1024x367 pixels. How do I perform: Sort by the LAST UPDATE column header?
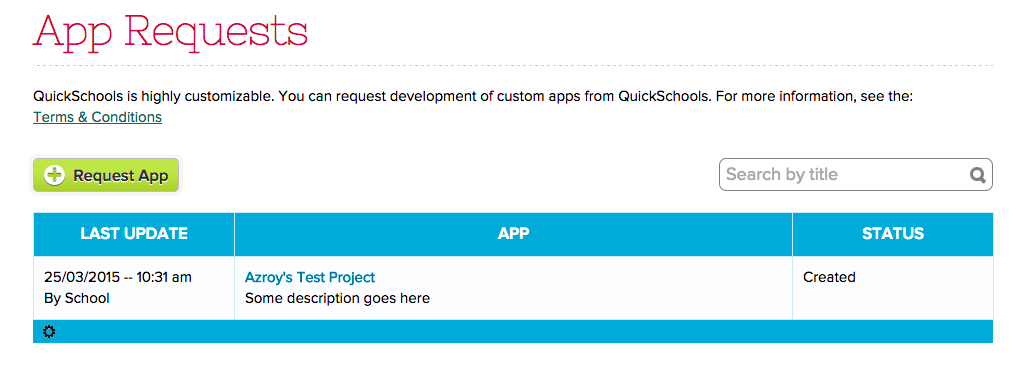pos(134,234)
